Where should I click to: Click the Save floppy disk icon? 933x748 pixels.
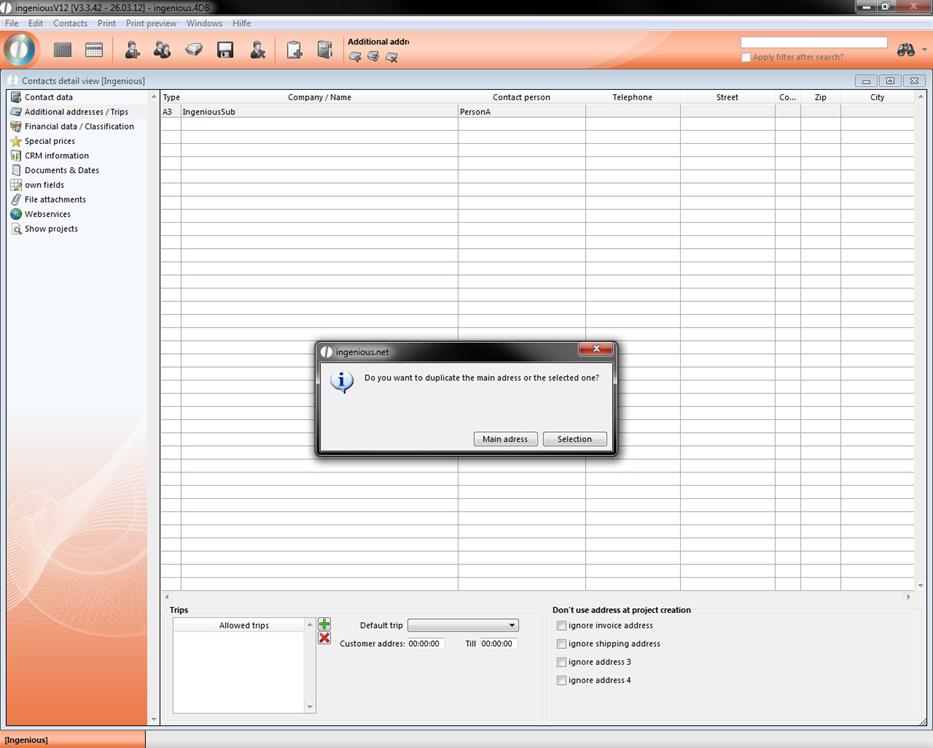(x=225, y=49)
